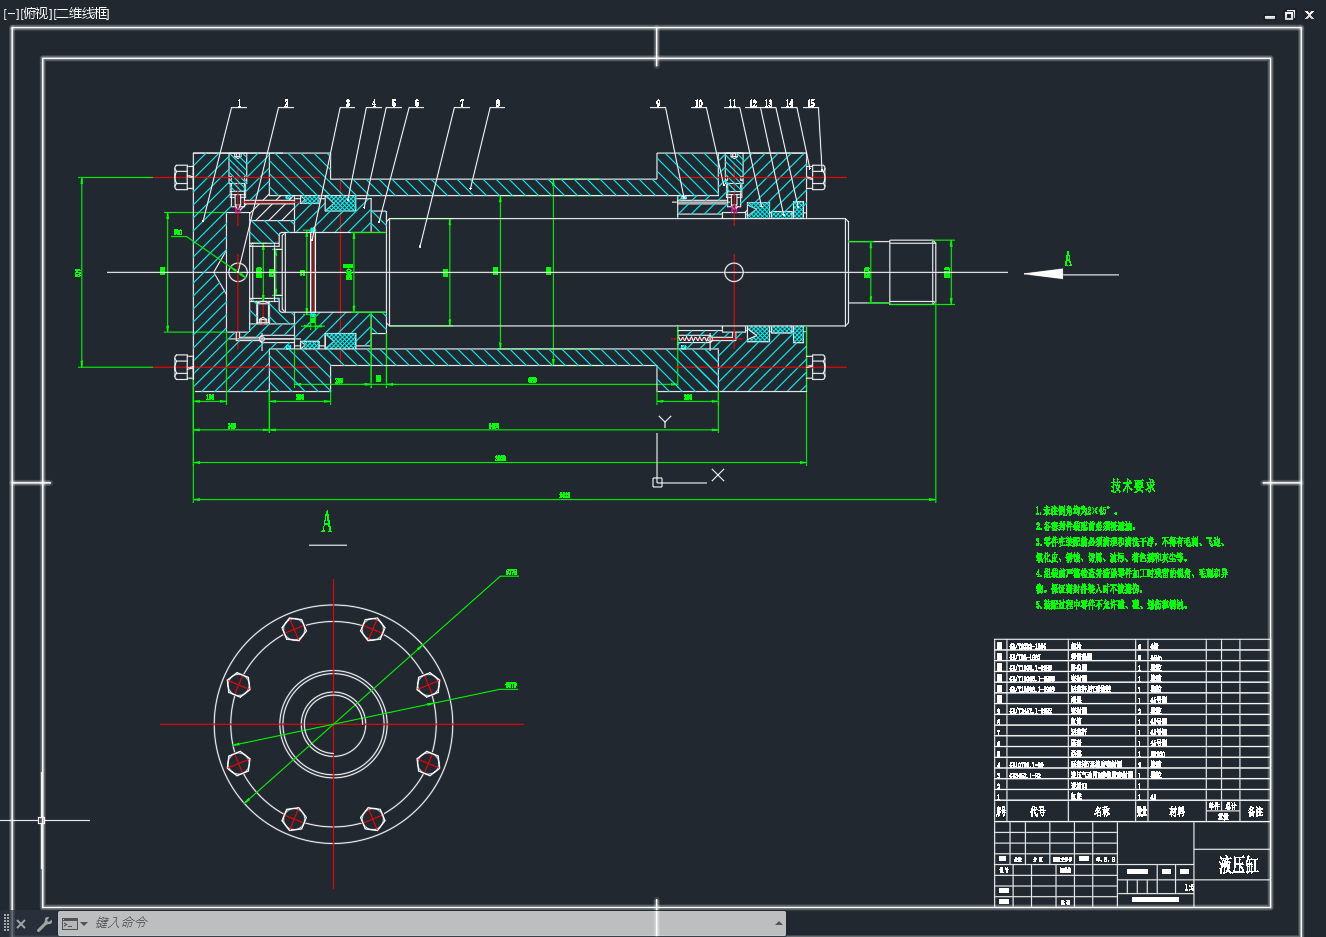
Task: Close the drawing viewport window
Action: click(x=1310, y=15)
